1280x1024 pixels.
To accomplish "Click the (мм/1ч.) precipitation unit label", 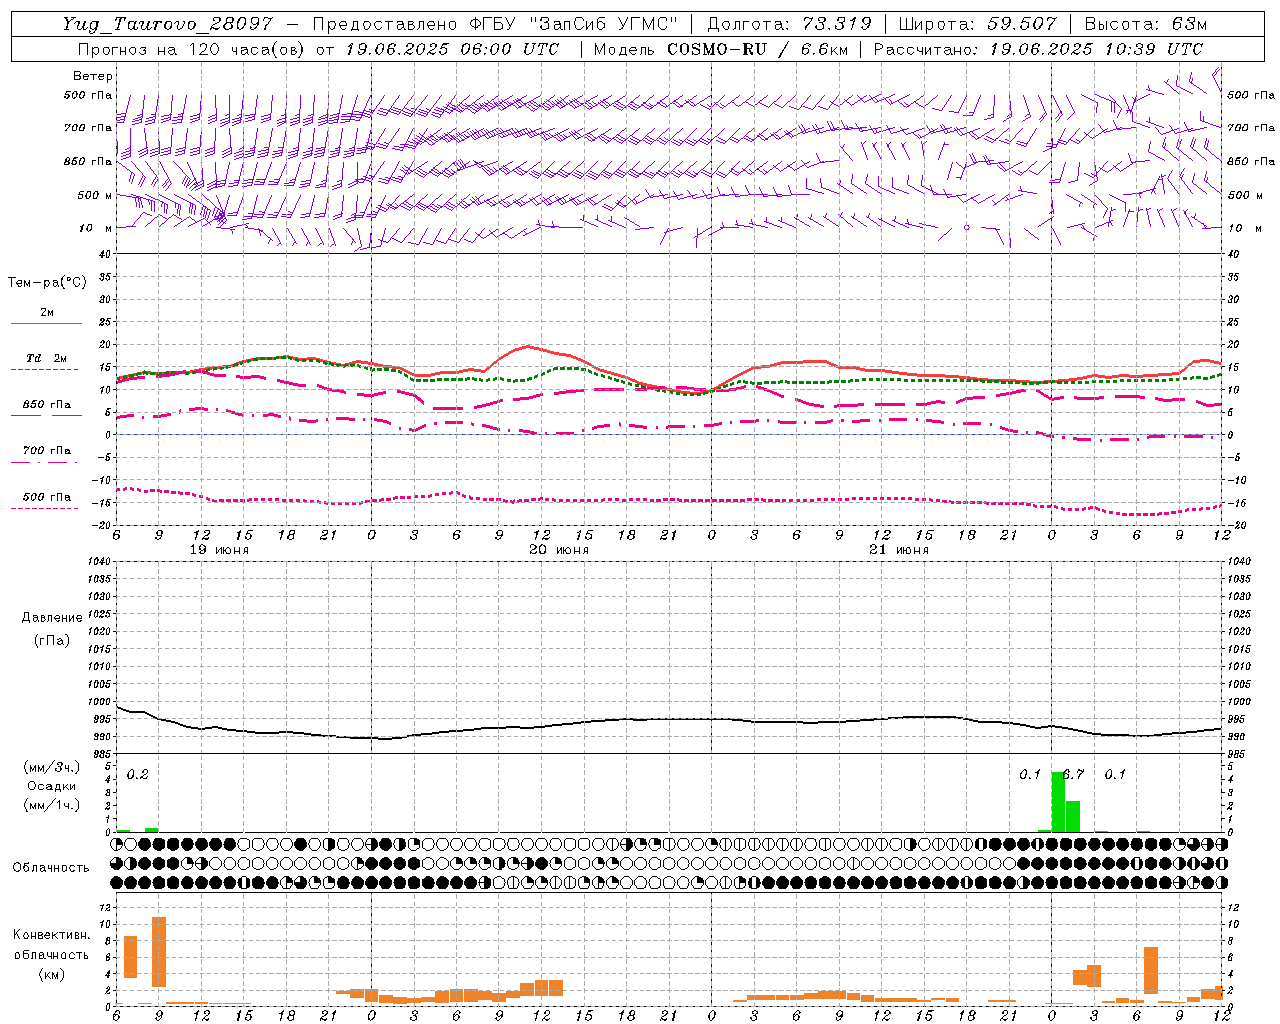I will tap(52, 805).
